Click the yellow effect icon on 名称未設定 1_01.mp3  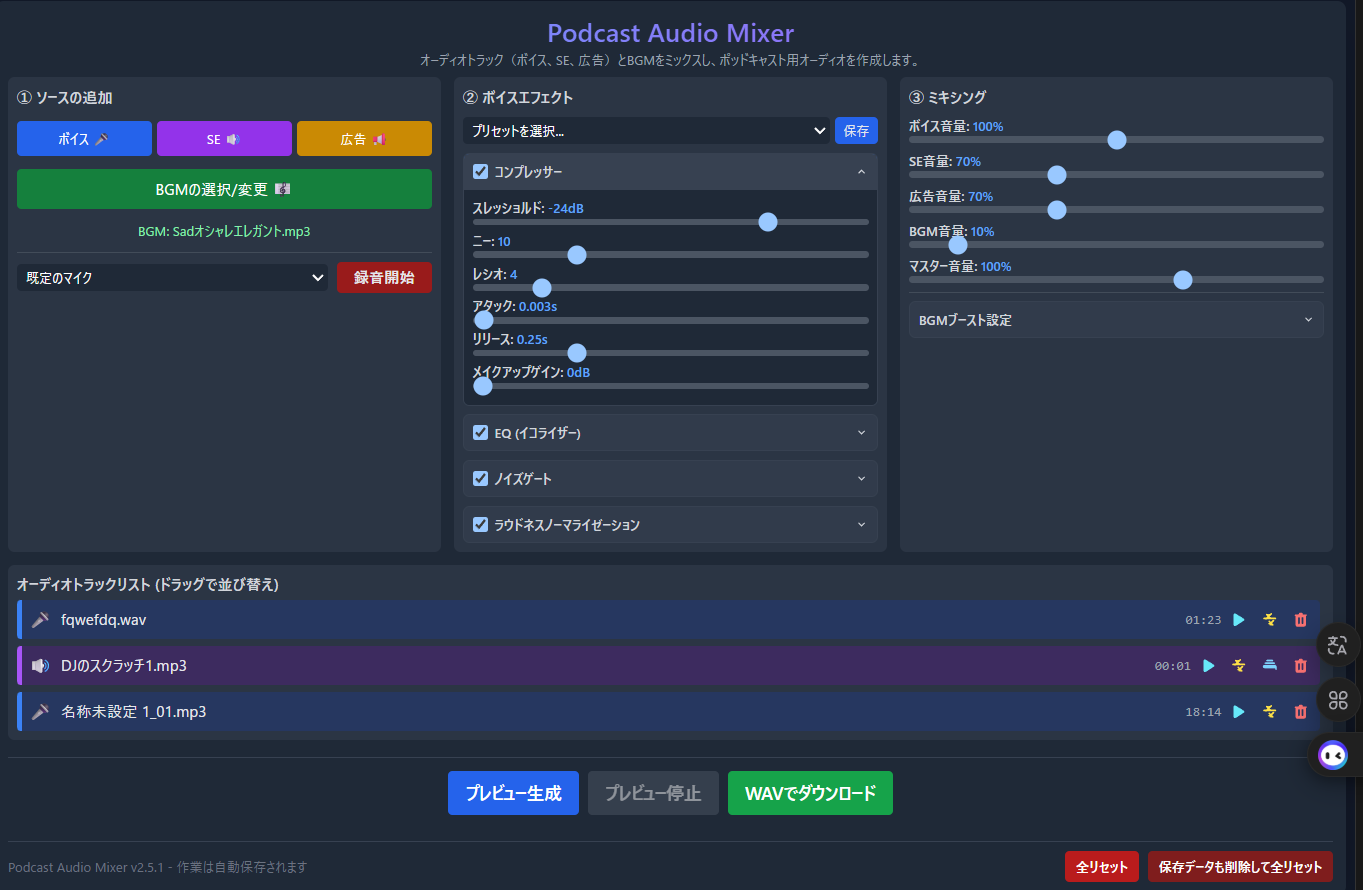(1270, 712)
